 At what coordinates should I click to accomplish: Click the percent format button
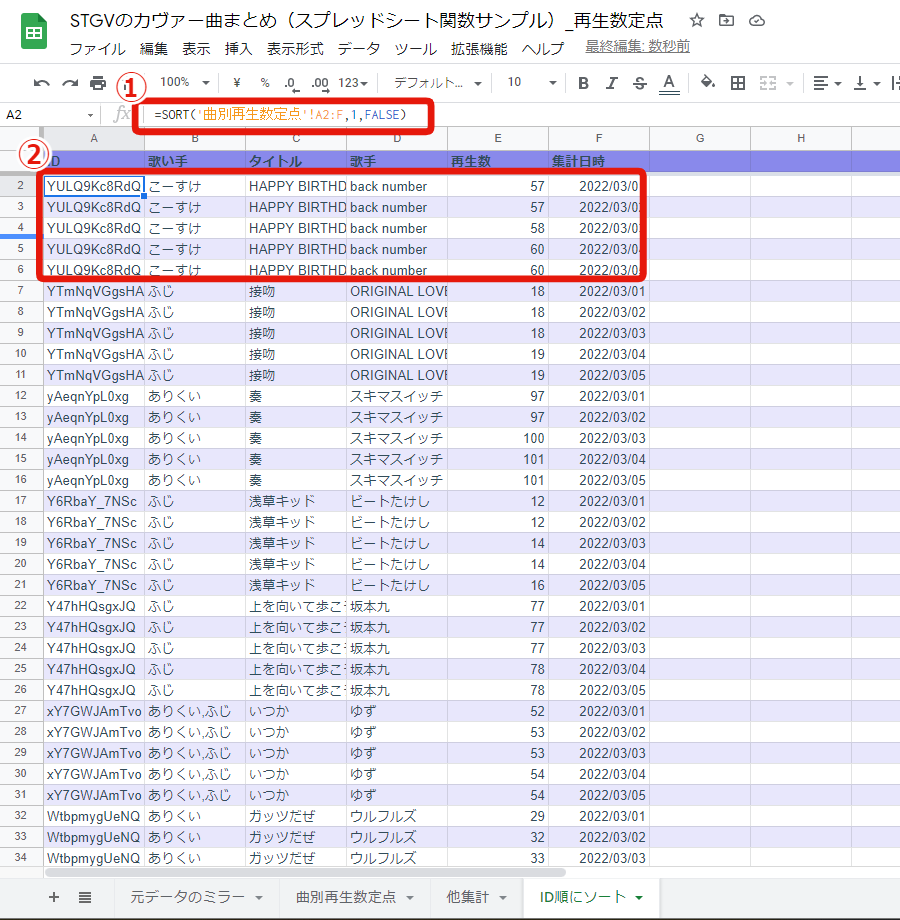pos(264,83)
